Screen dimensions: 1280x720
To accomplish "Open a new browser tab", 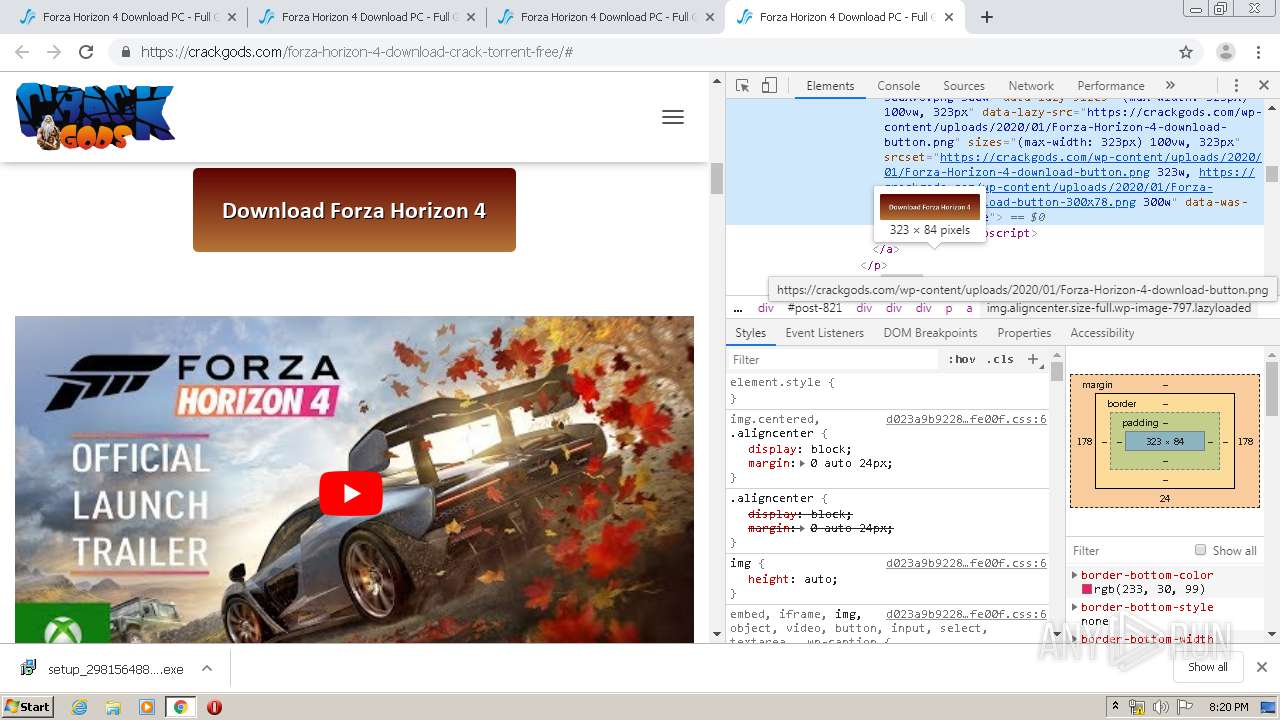I will [x=986, y=17].
